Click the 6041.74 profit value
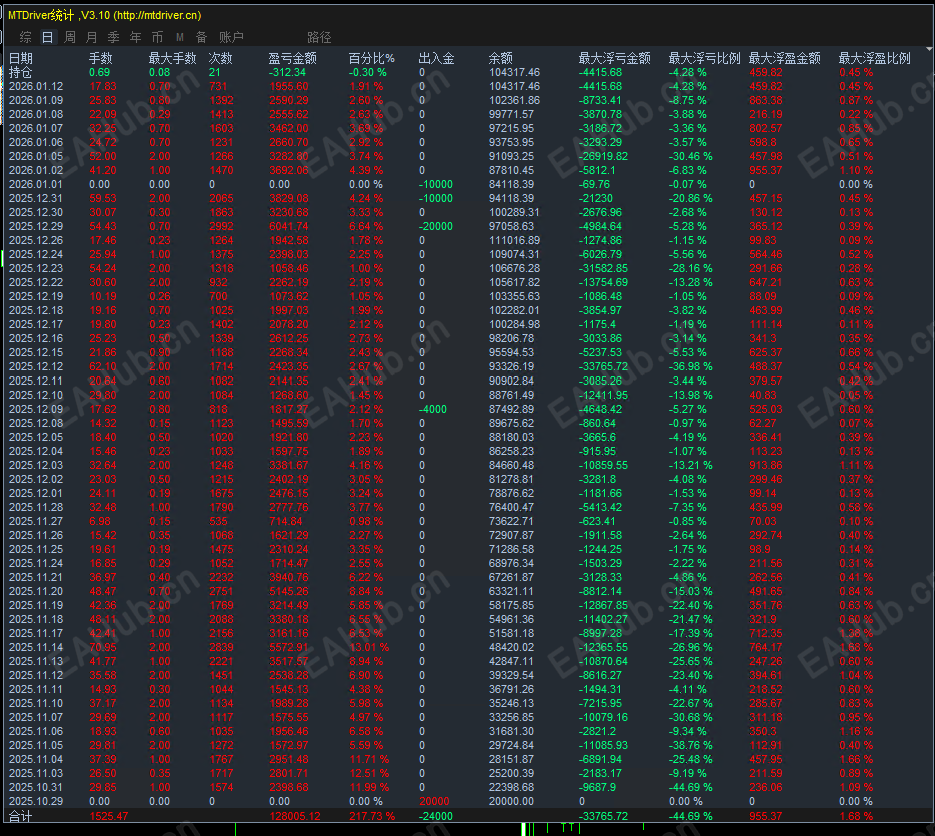935x836 pixels. [x=289, y=226]
